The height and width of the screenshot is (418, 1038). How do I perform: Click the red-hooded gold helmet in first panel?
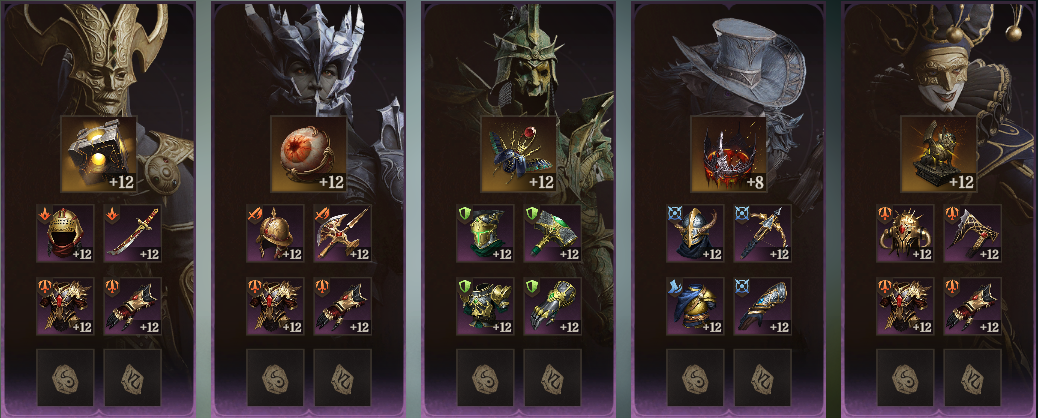[65, 233]
